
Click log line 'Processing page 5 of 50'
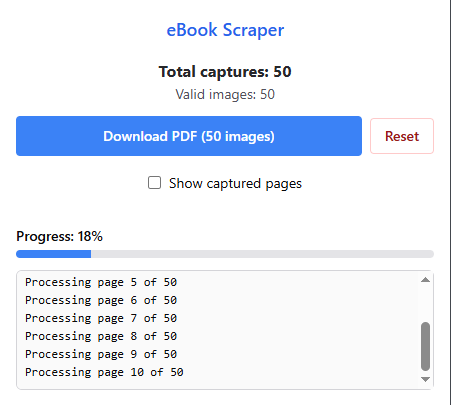pyautogui.click(x=101, y=282)
